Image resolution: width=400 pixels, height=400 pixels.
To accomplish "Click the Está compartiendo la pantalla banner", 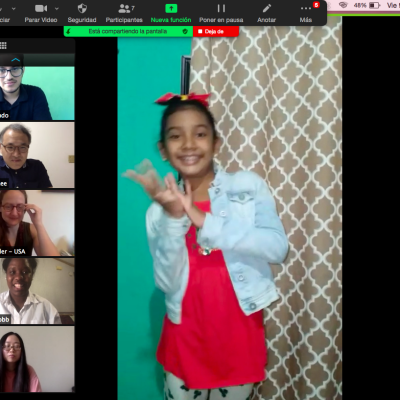I will pos(128,31).
